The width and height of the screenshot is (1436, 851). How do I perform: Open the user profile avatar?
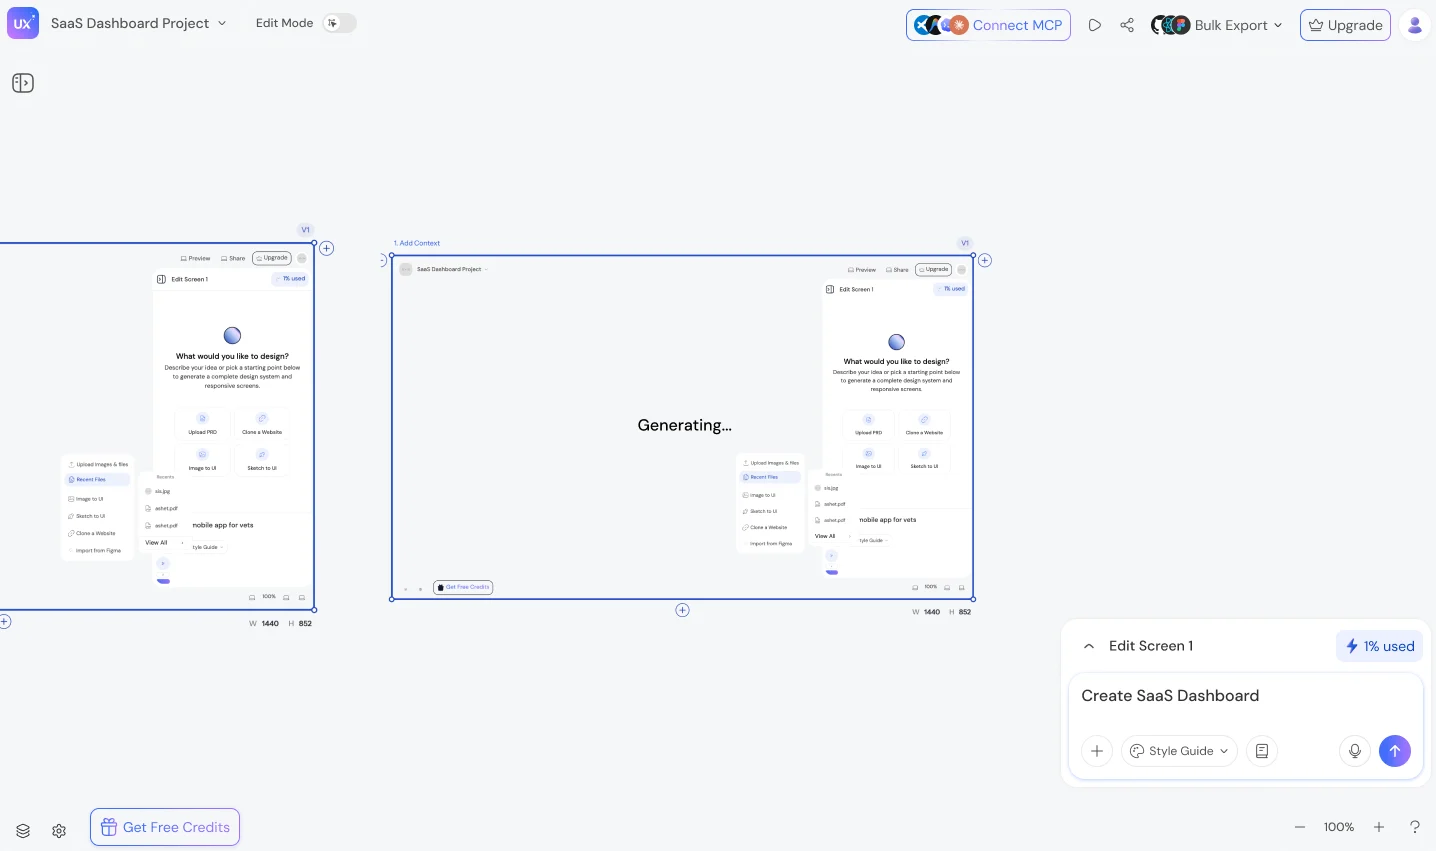pyautogui.click(x=1415, y=25)
